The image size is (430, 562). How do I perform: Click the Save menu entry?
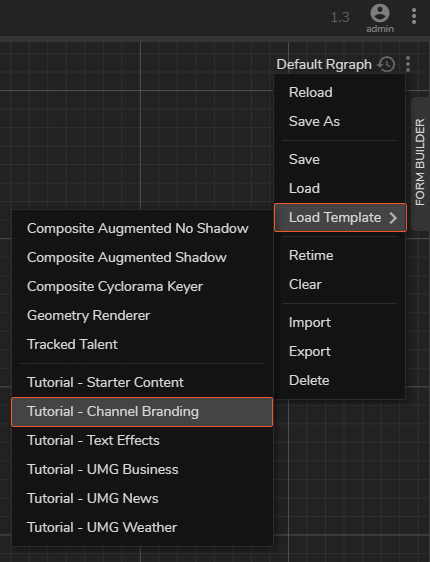[340, 159]
